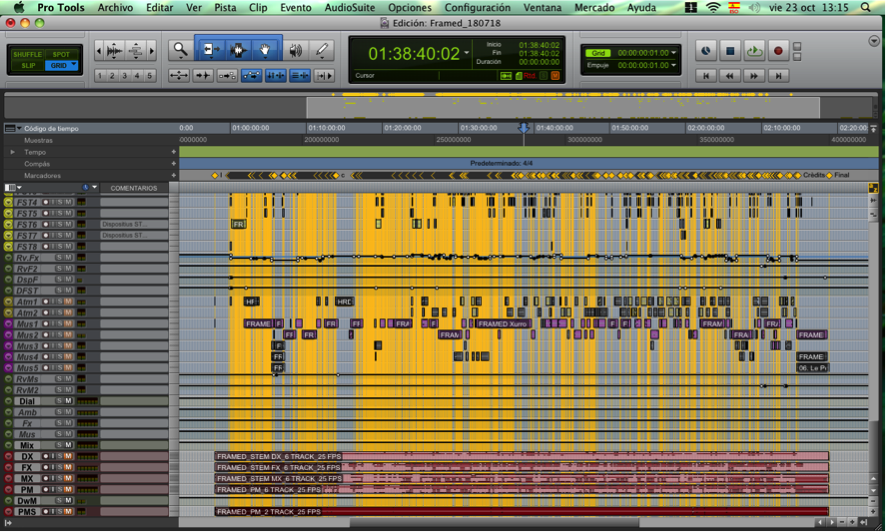Select the Zoomer magnifying glass tool
The height and width of the screenshot is (532, 886).
(x=180, y=50)
